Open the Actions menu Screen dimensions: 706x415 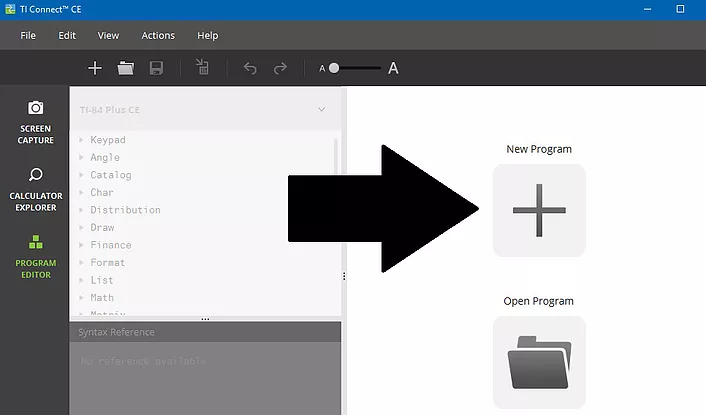pyautogui.click(x=158, y=36)
